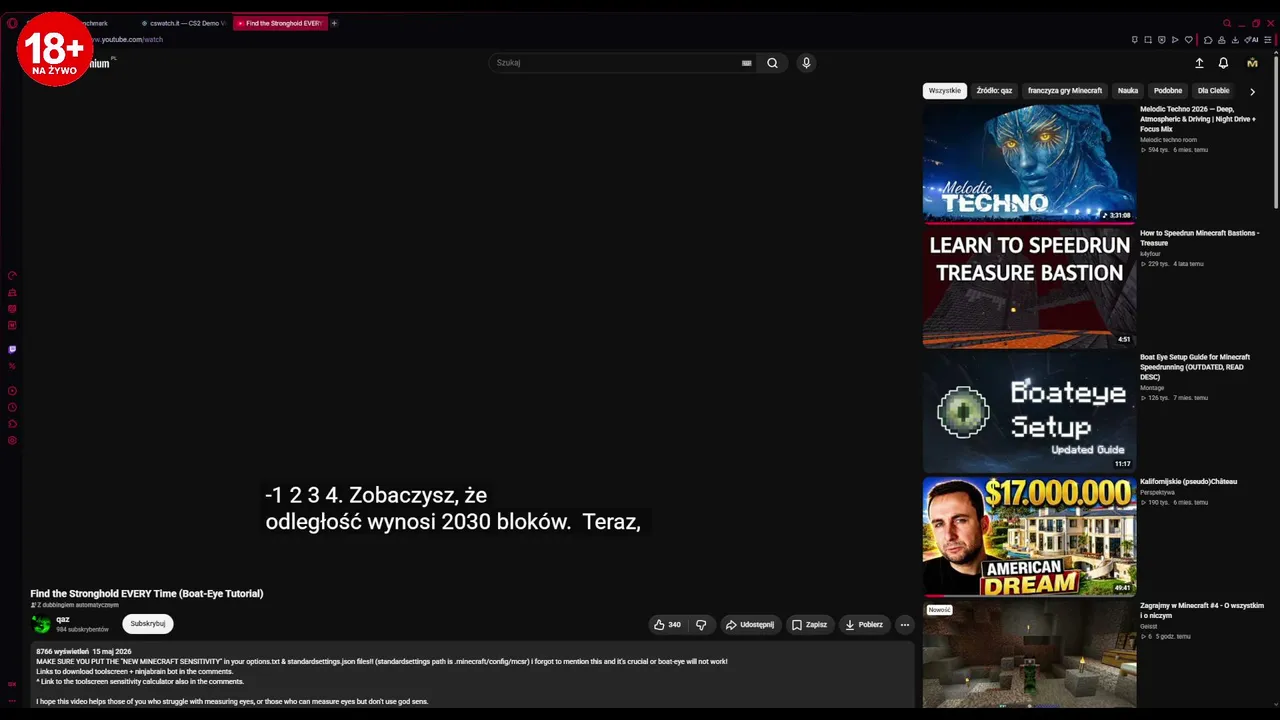Image resolution: width=1280 pixels, height=720 pixels.
Task: Open the American Dream $17.000.000 thumbnail
Action: [1029, 535]
